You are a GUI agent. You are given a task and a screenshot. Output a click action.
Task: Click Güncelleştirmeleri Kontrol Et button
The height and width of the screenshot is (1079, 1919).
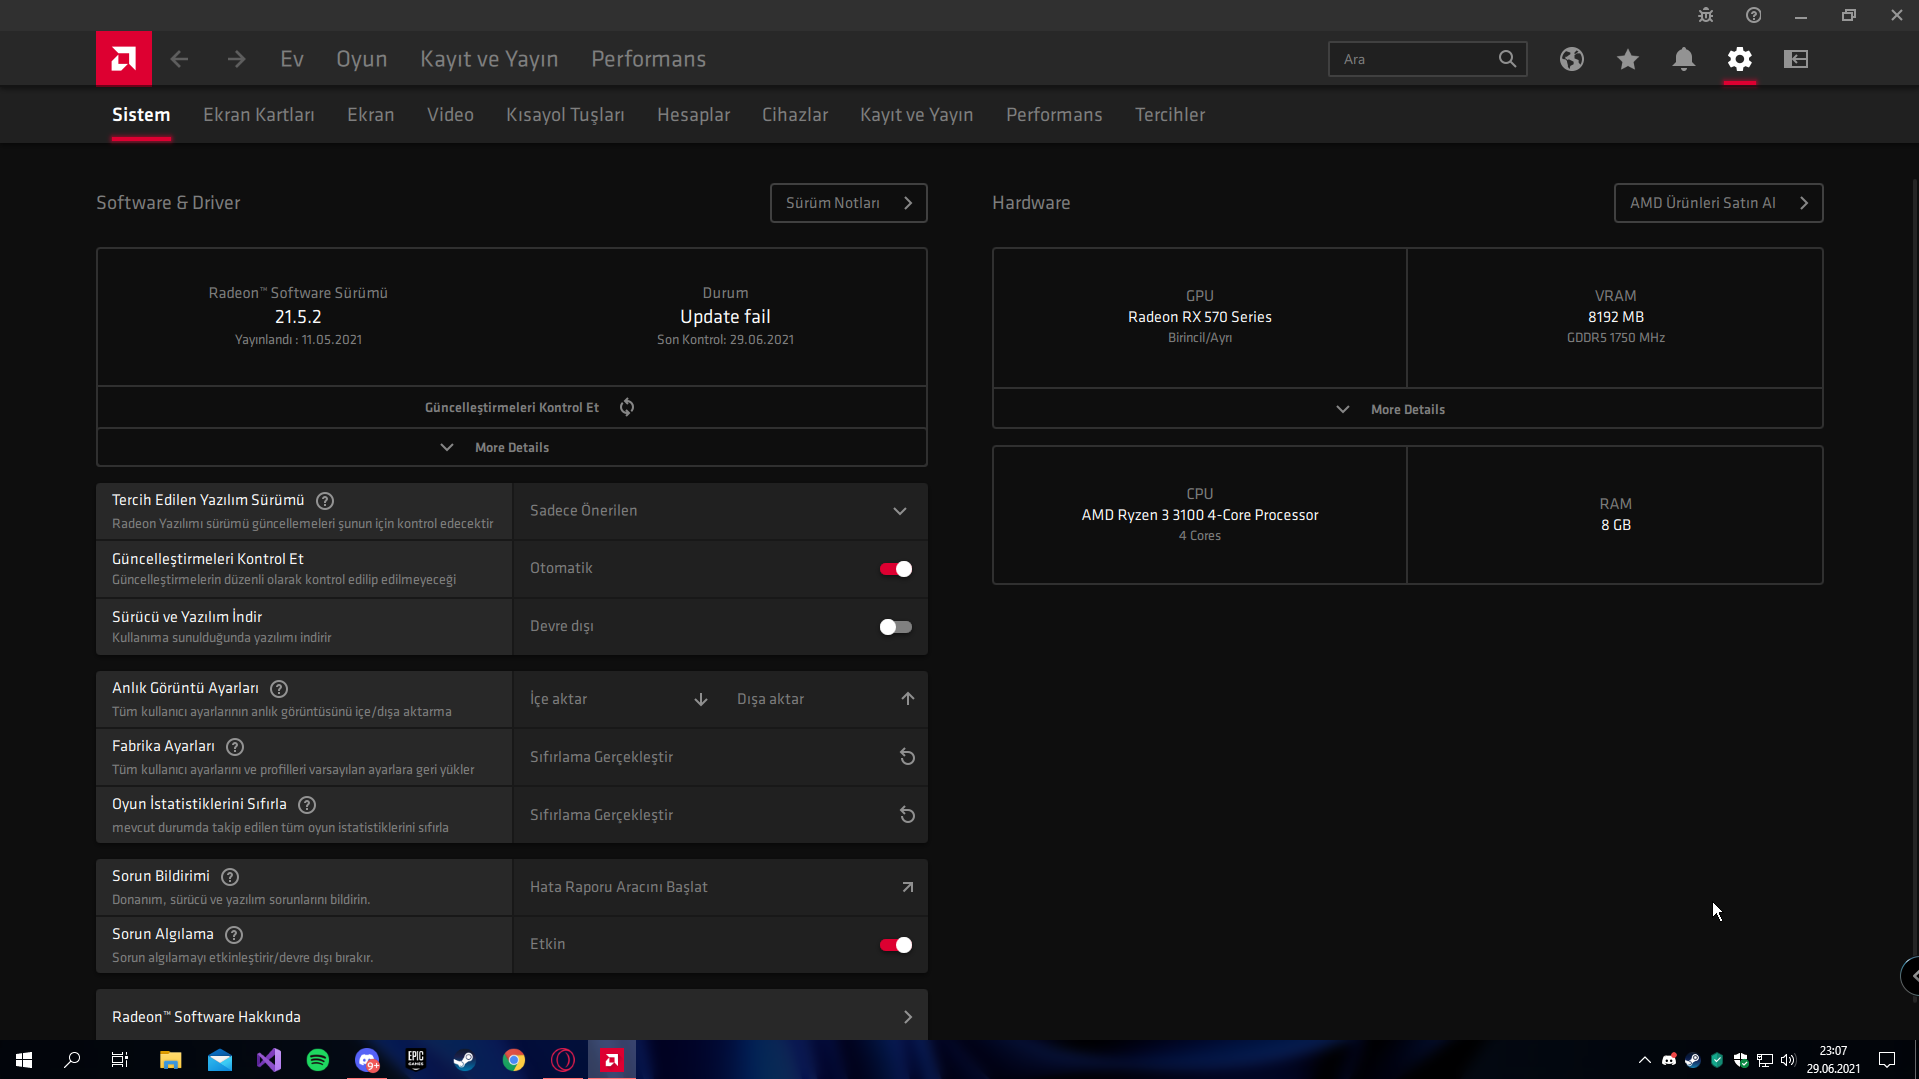point(512,407)
